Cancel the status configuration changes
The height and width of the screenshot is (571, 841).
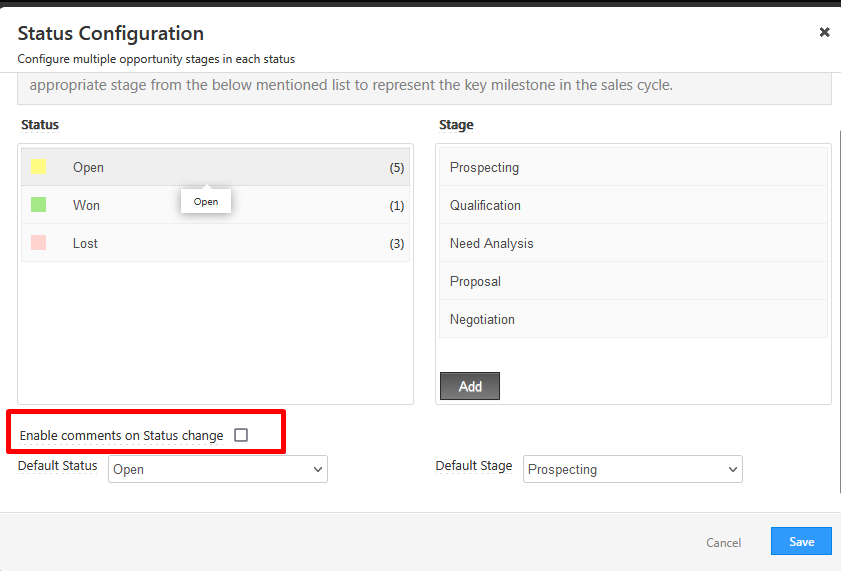(724, 543)
